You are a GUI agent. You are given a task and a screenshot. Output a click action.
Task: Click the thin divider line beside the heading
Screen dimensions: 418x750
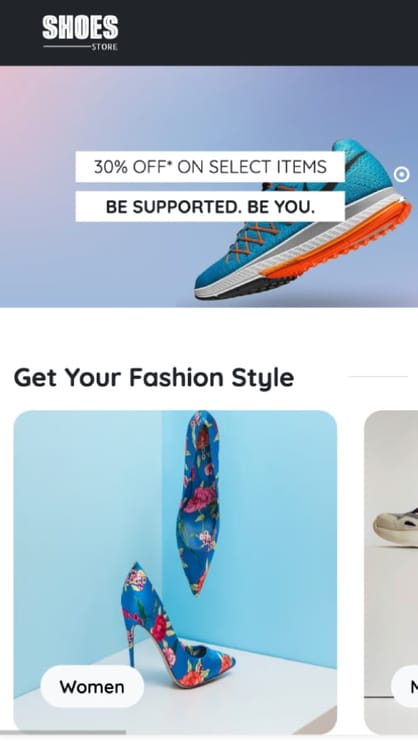[378, 377]
